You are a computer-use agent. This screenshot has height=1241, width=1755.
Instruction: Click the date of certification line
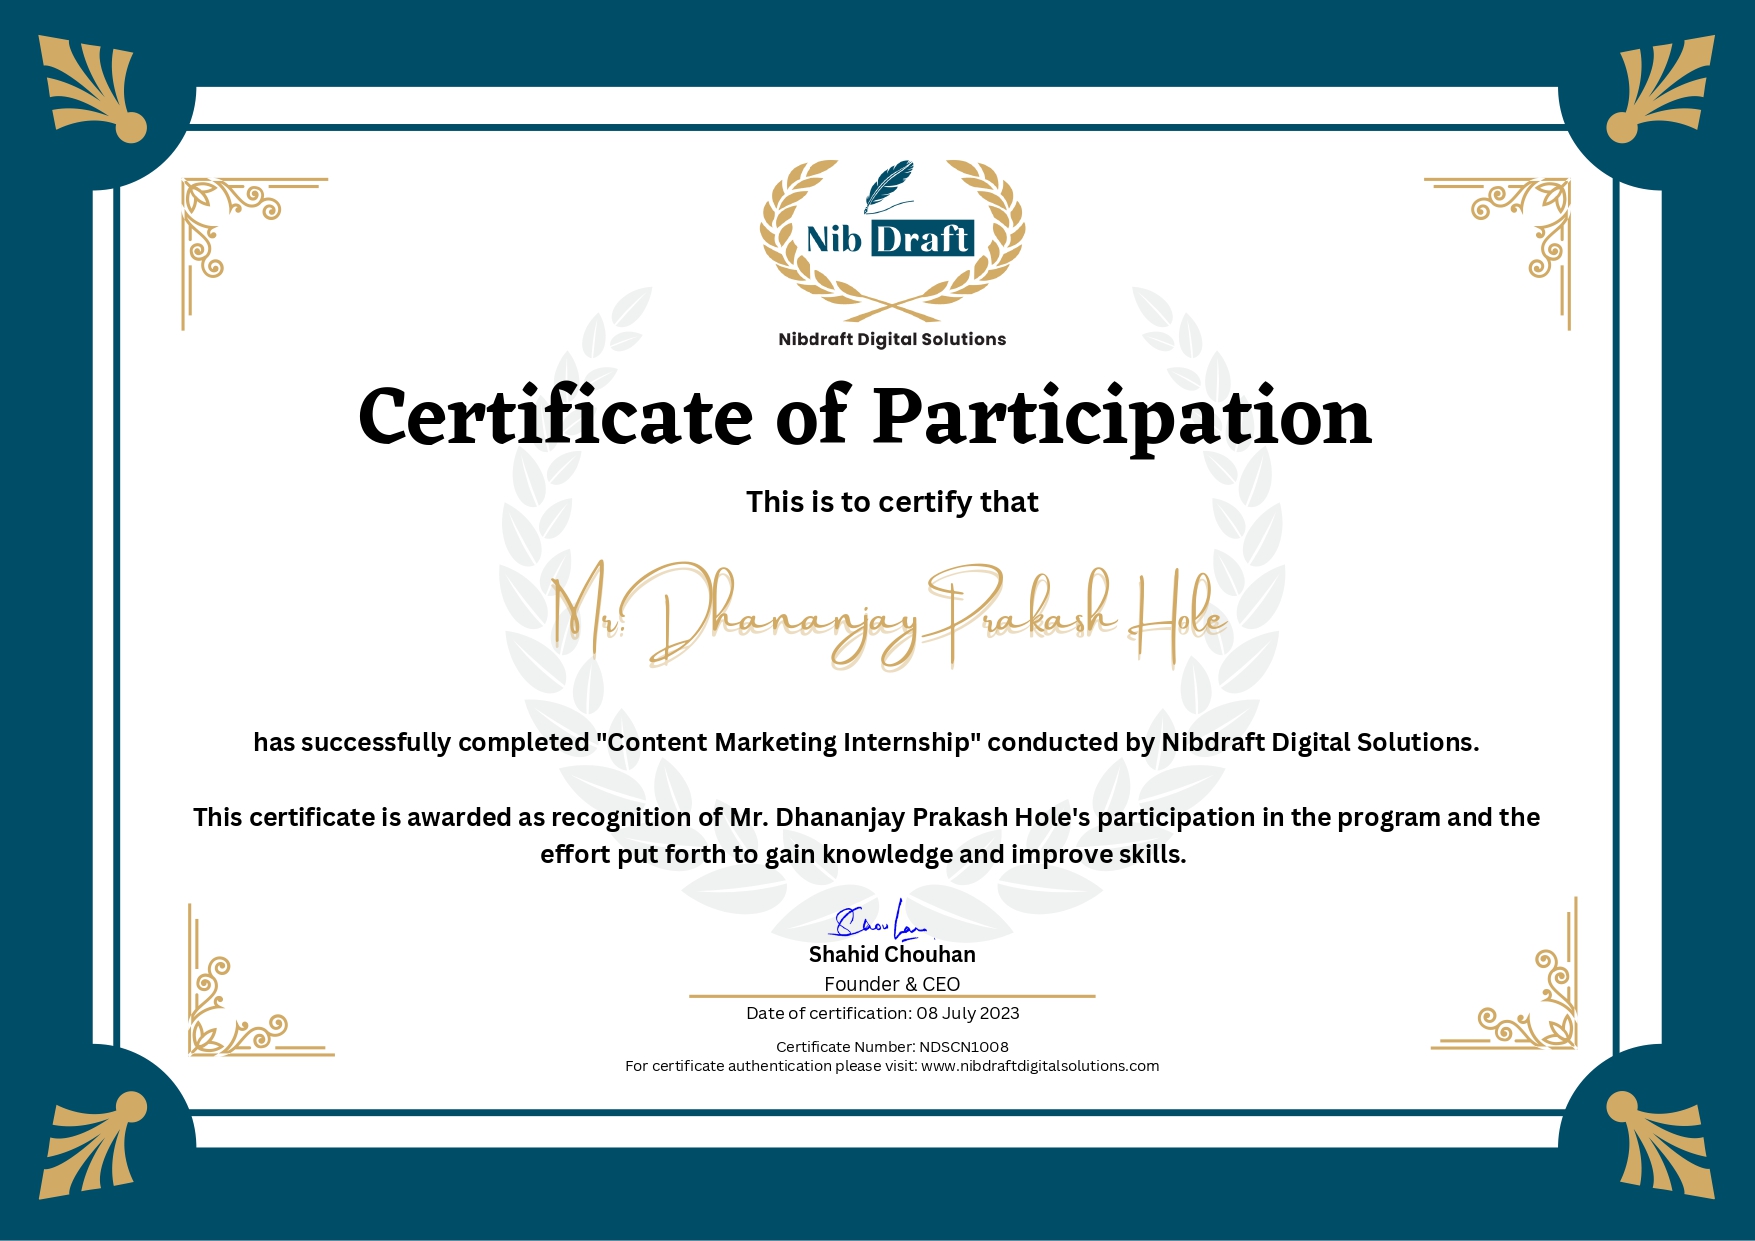coord(883,1013)
